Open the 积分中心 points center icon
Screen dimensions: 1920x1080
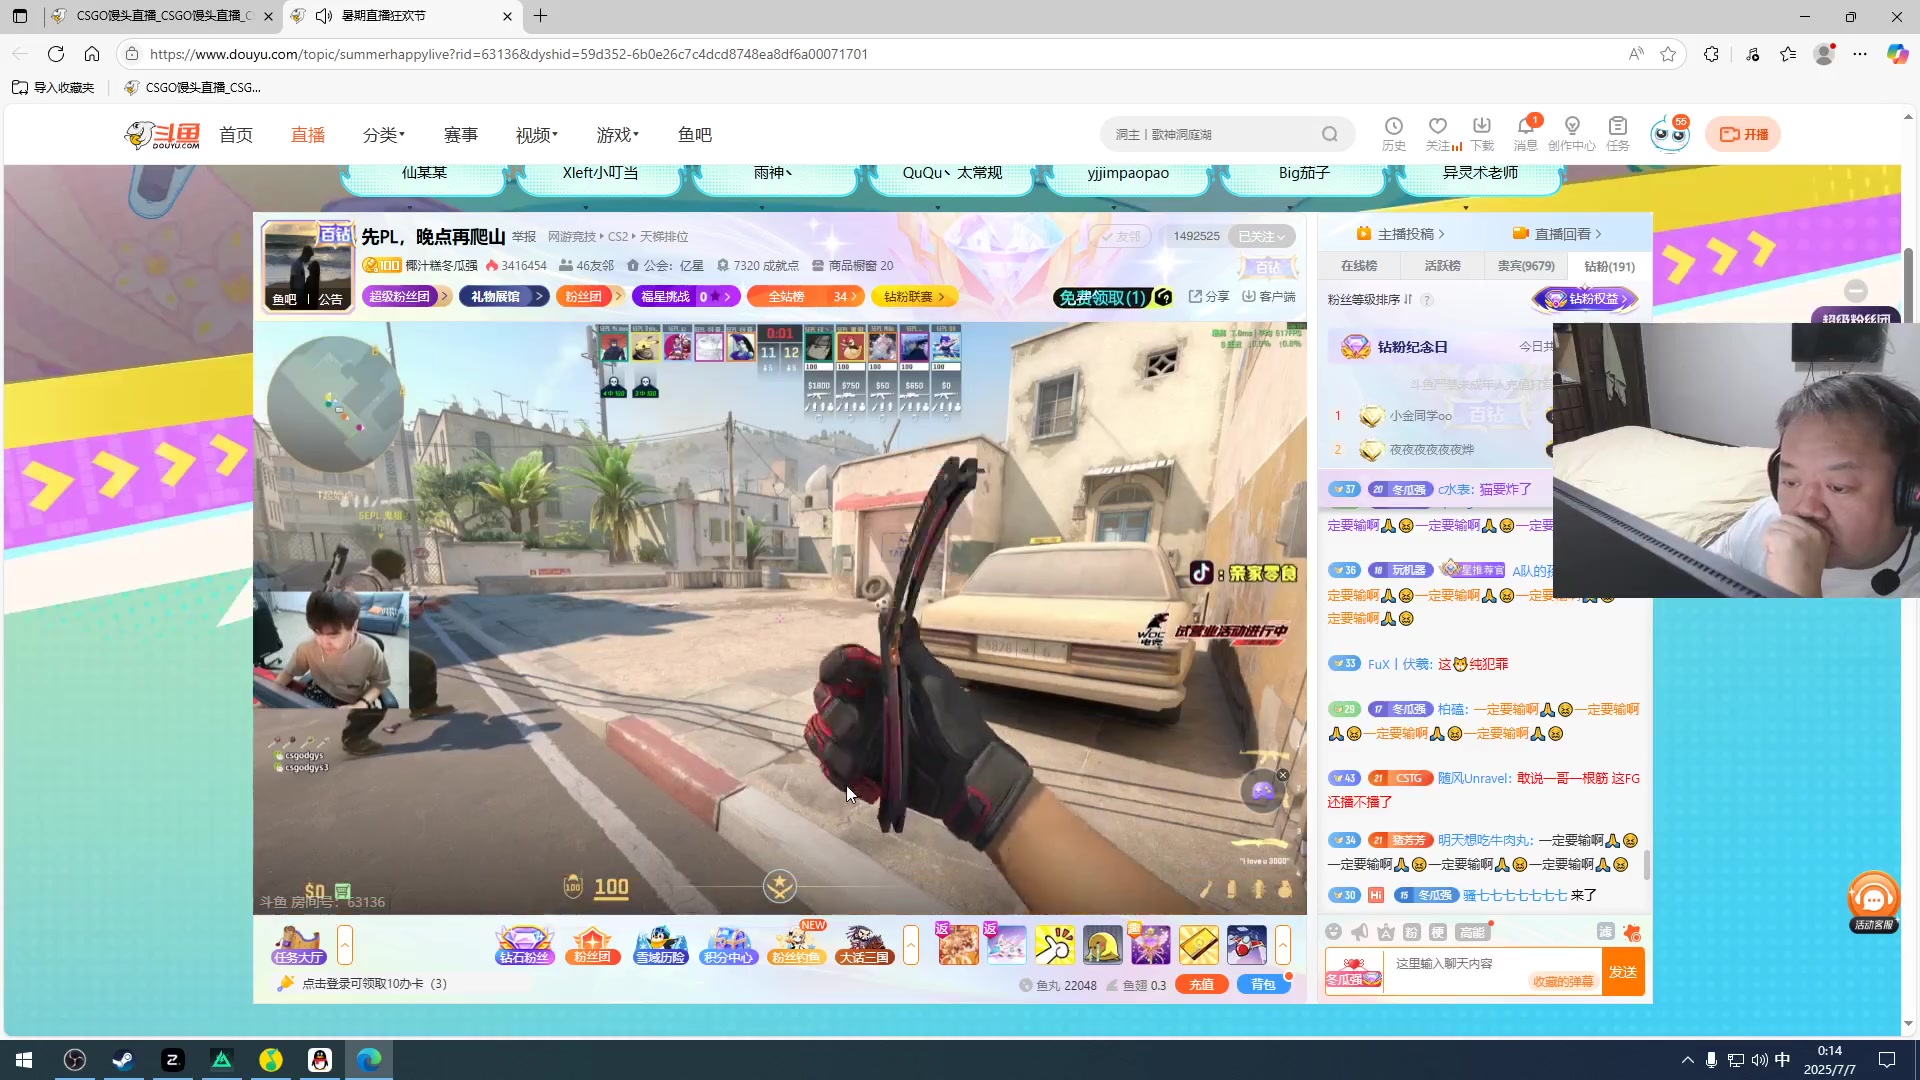click(x=728, y=945)
